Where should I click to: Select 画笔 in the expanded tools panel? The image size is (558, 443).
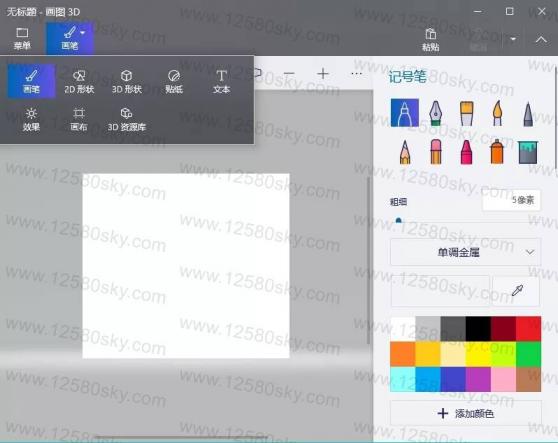(31, 81)
